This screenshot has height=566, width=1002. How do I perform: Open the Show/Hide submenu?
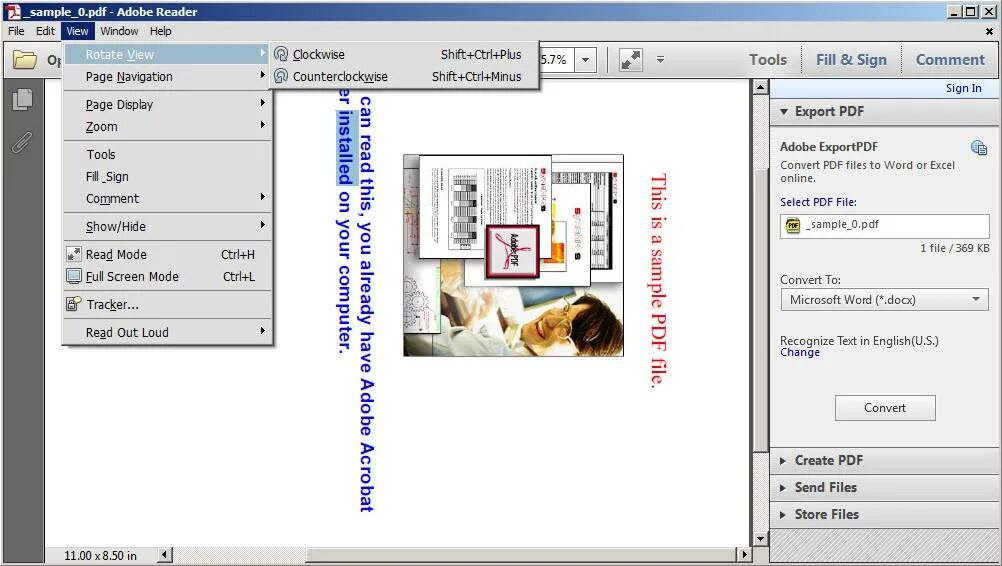168,226
